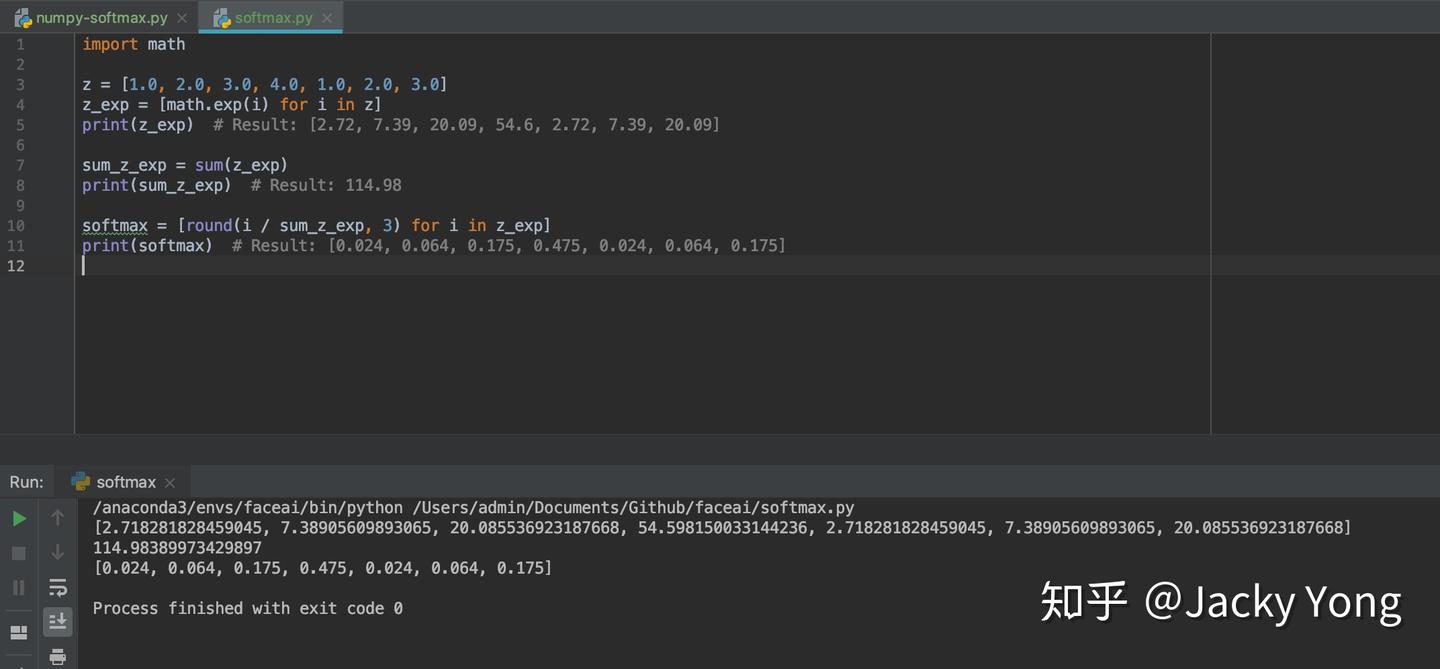Pause the console output

(x=19, y=588)
